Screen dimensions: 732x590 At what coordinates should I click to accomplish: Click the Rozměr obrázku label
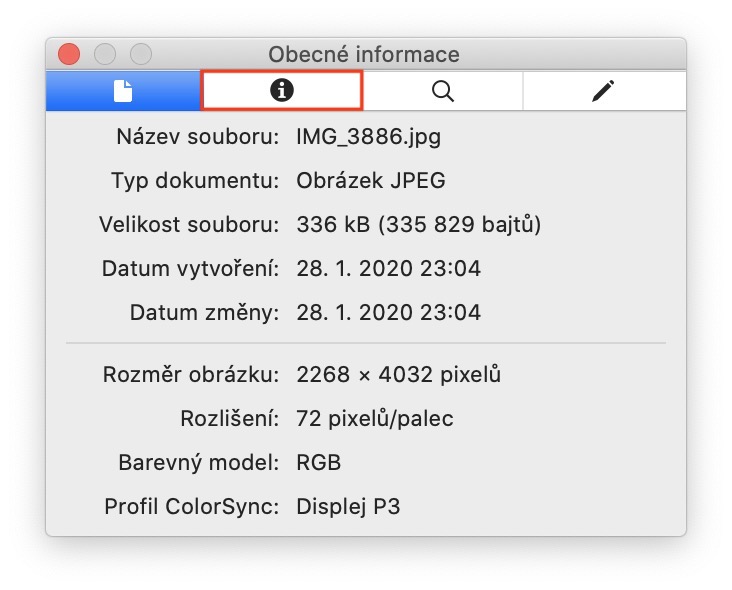point(191,375)
